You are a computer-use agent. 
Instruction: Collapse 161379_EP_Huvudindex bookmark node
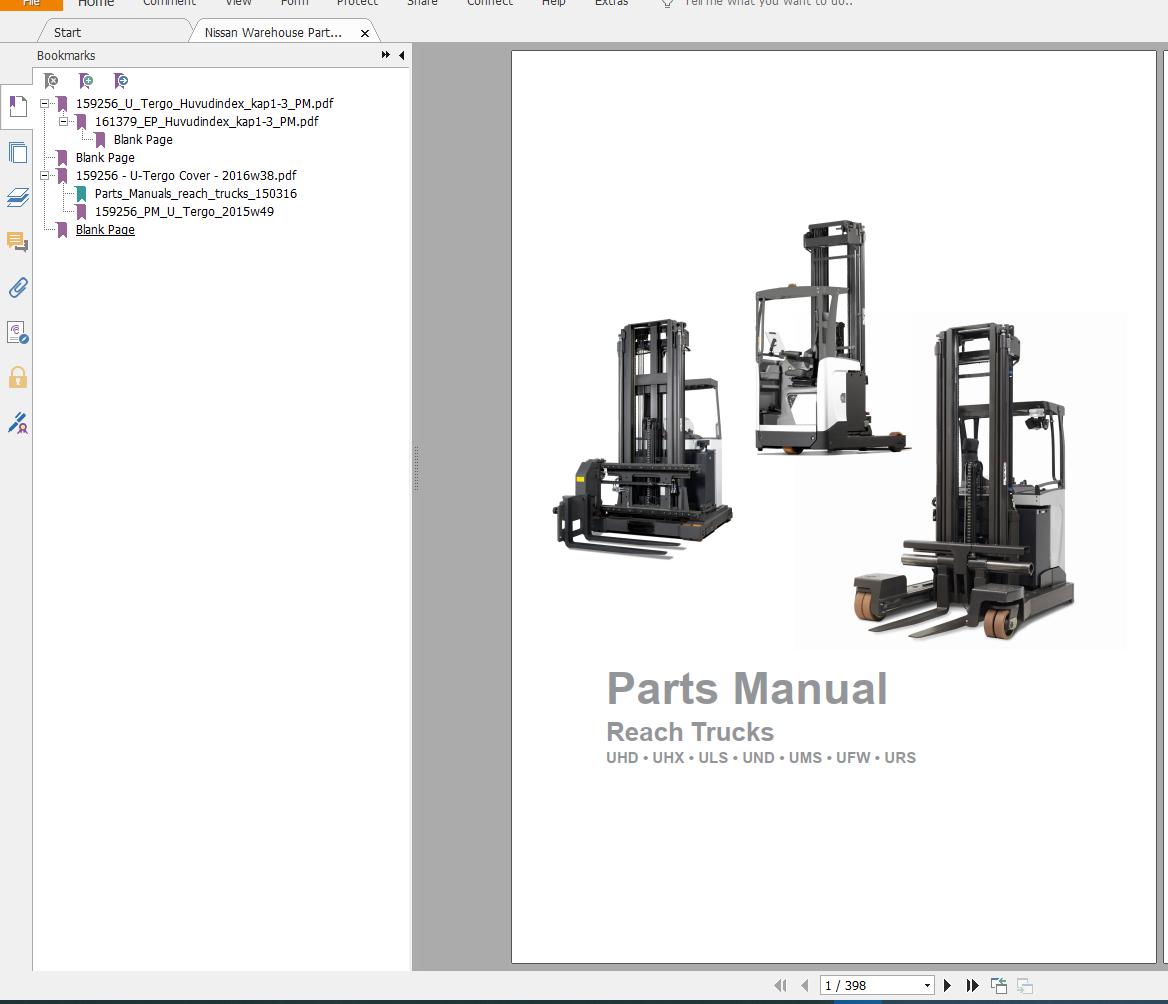(64, 122)
